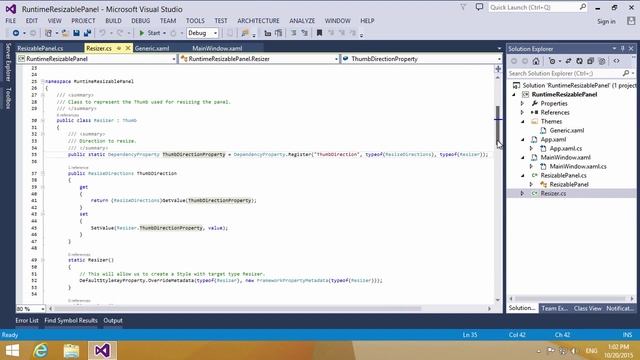Click Sync with Active Document icon
This screenshot has width=640, height=360.
click(568, 61)
